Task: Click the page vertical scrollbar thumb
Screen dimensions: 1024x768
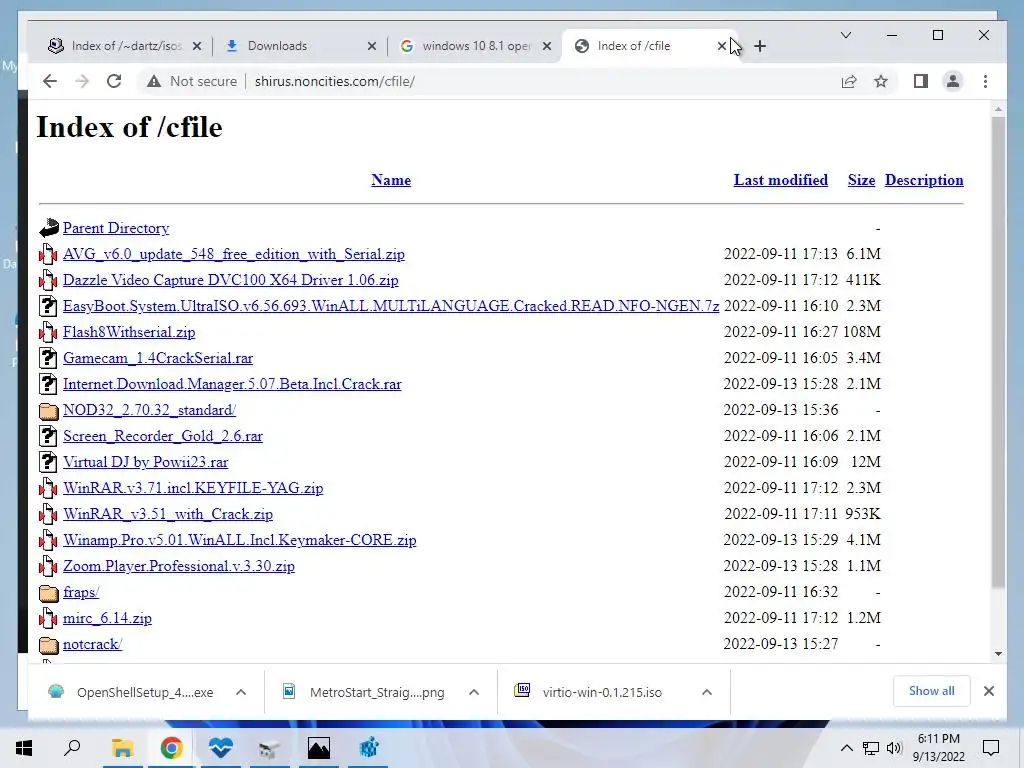Action: (x=998, y=353)
